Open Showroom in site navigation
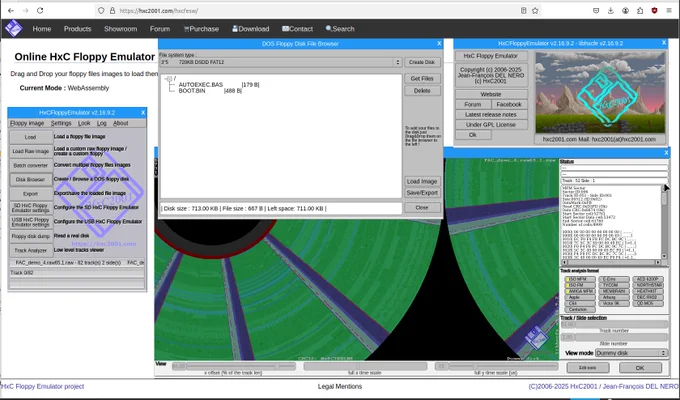680x400 pixels. click(x=120, y=29)
